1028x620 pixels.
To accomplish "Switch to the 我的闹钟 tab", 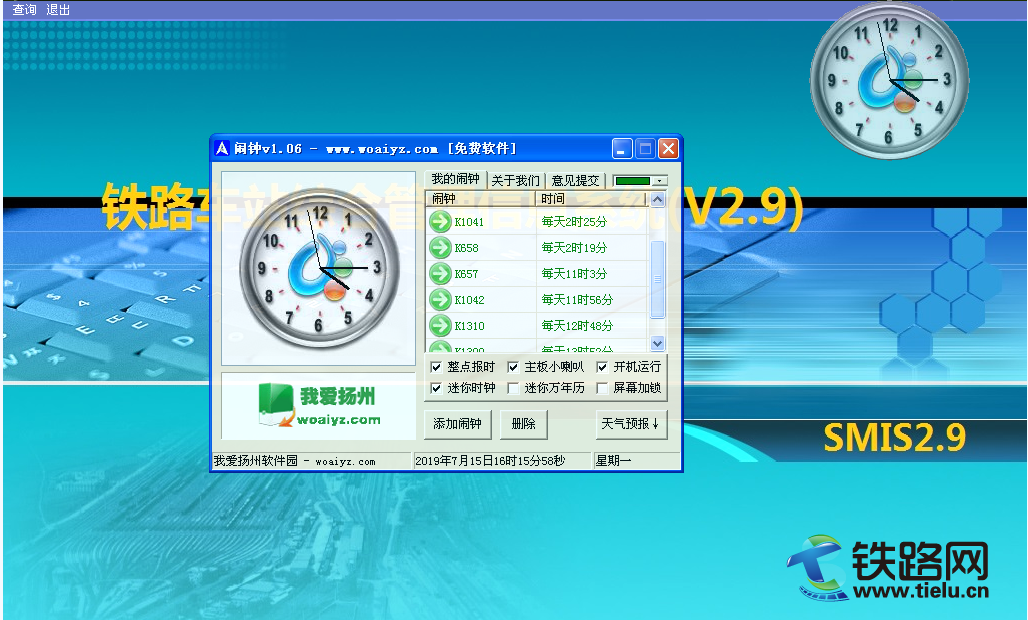I will tap(455, 179).
